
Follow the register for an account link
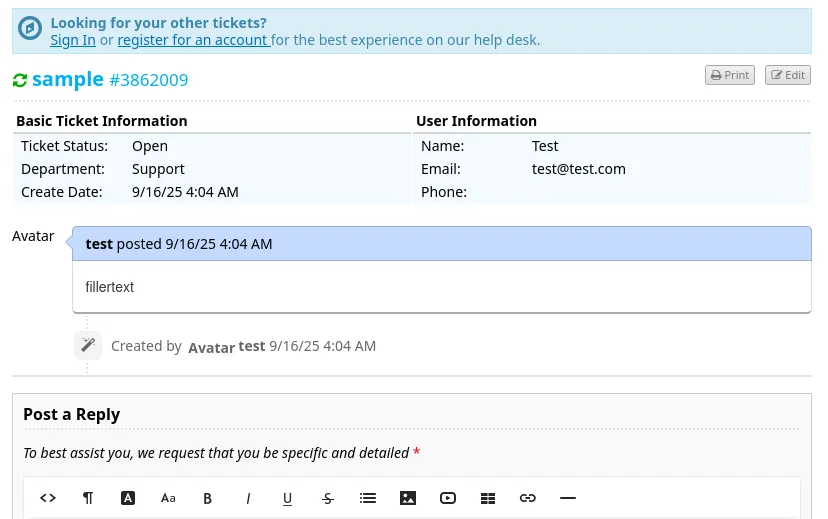pyautogui.click(x=192, y=40)
